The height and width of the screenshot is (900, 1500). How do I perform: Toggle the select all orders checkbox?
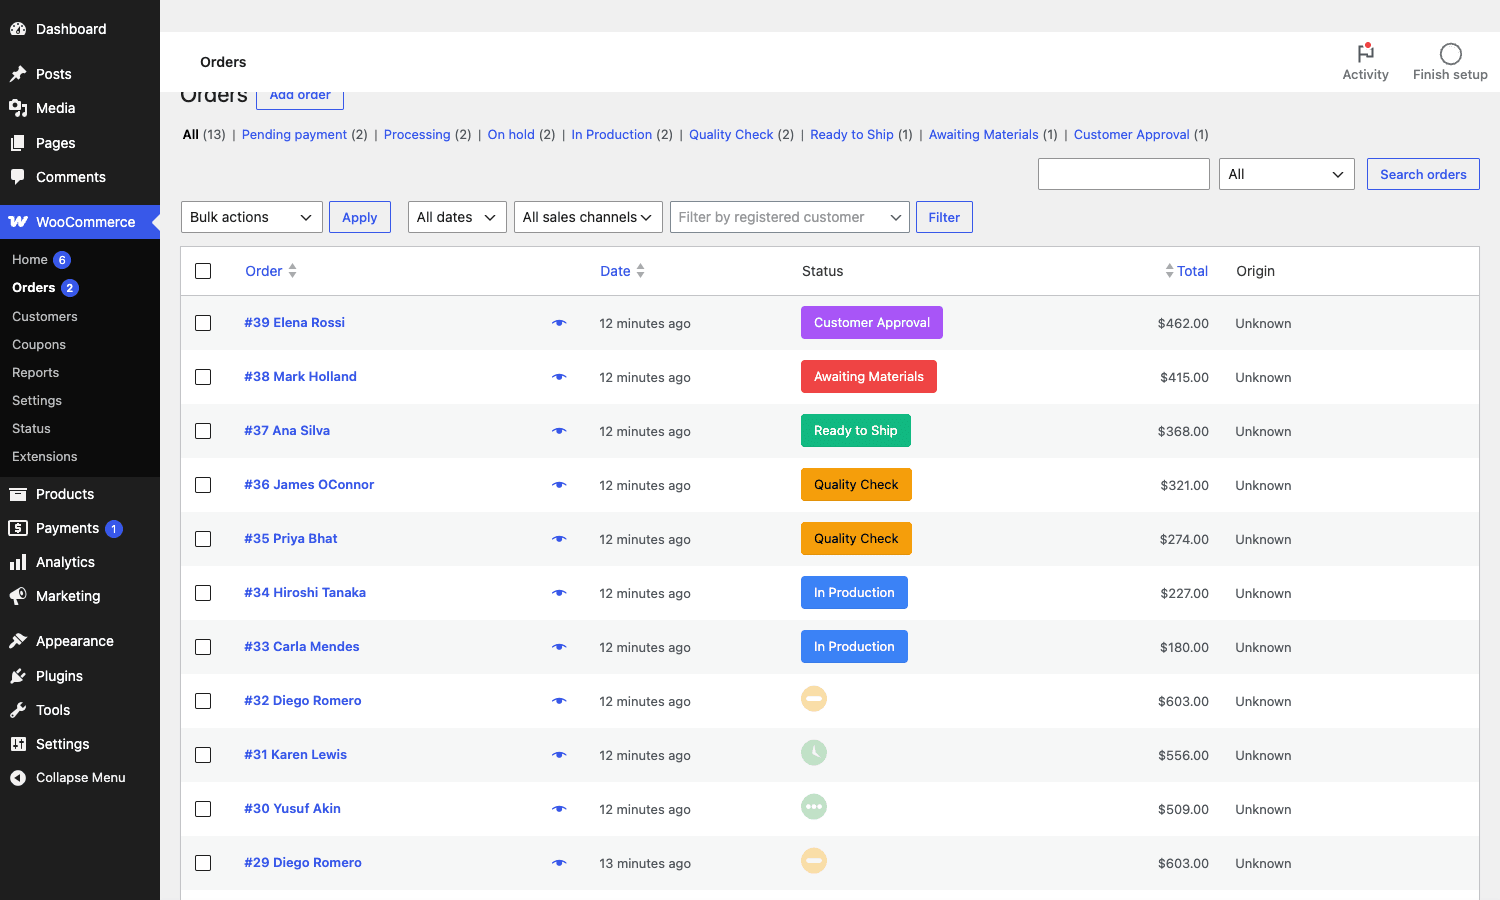[203, 271]
